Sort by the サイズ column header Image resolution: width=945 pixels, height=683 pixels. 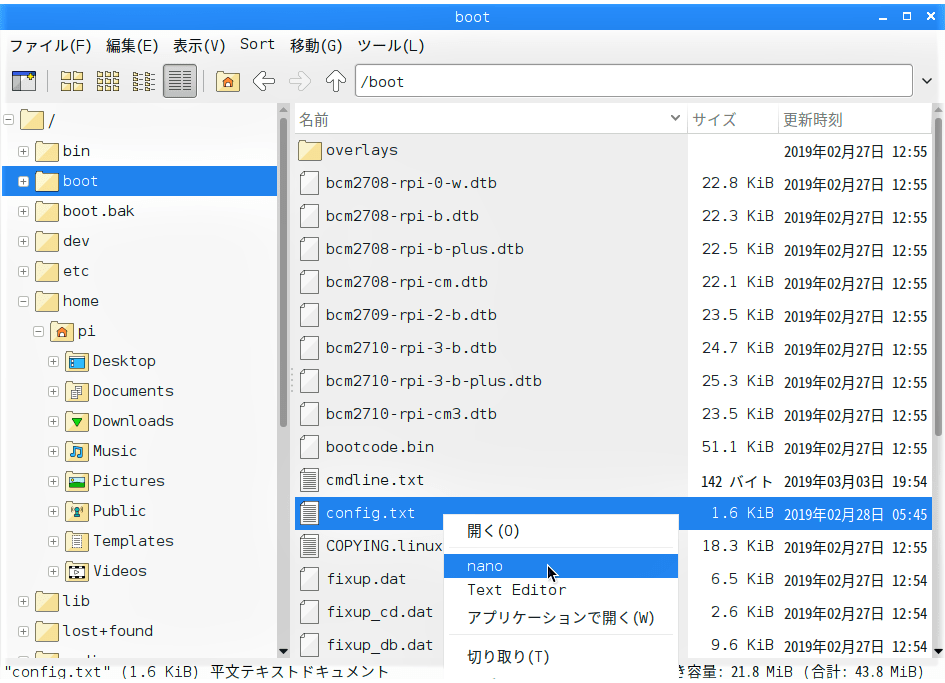pyautogui.click(x=715, y=120)
